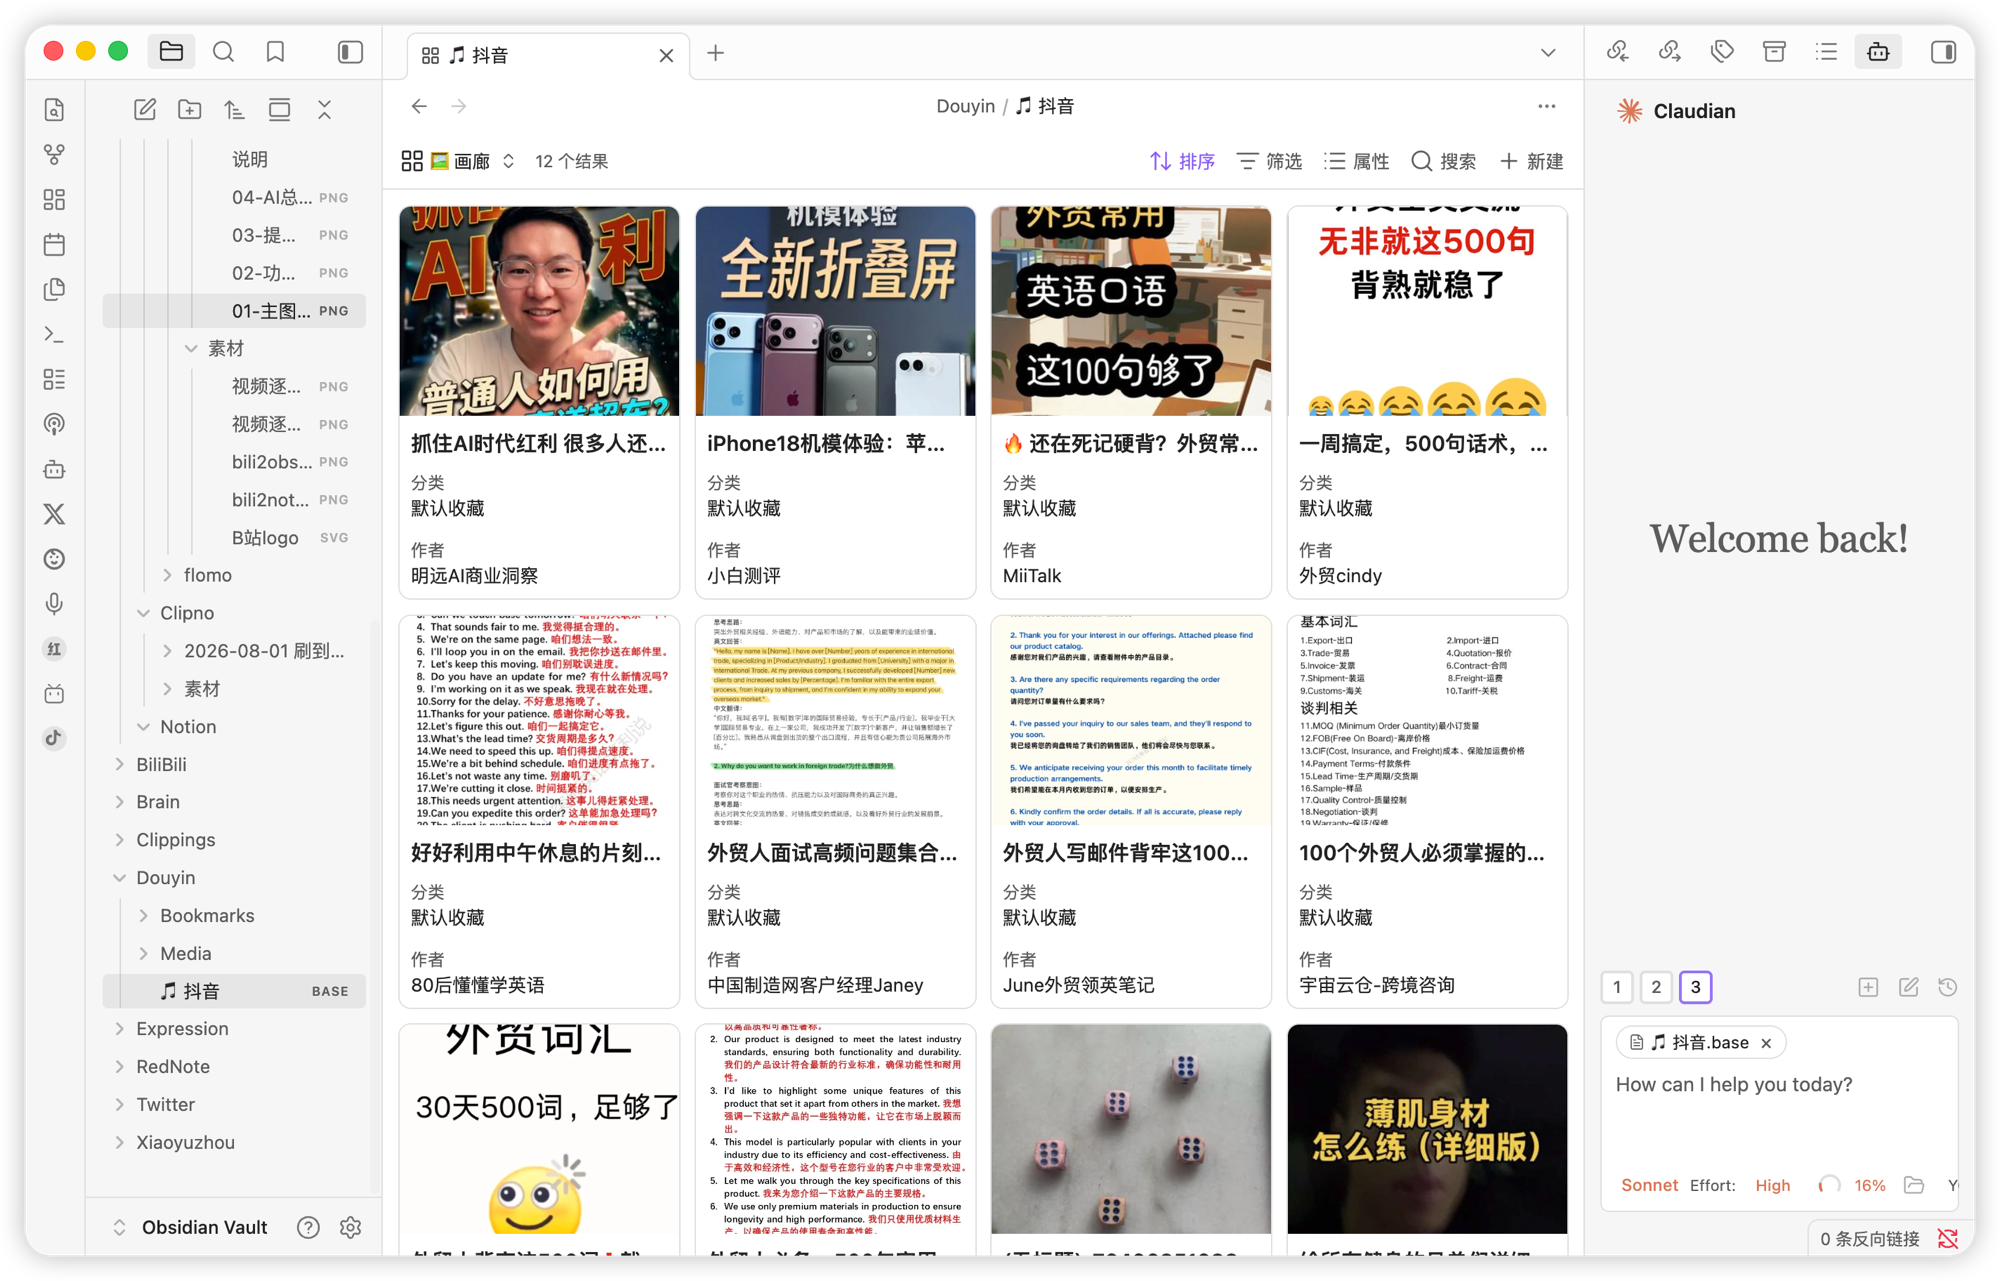Image resolution: width=2000 pixels, height=1281 pixels.
Task: View Claudian conversation history icon
Action: (1947, 988)
